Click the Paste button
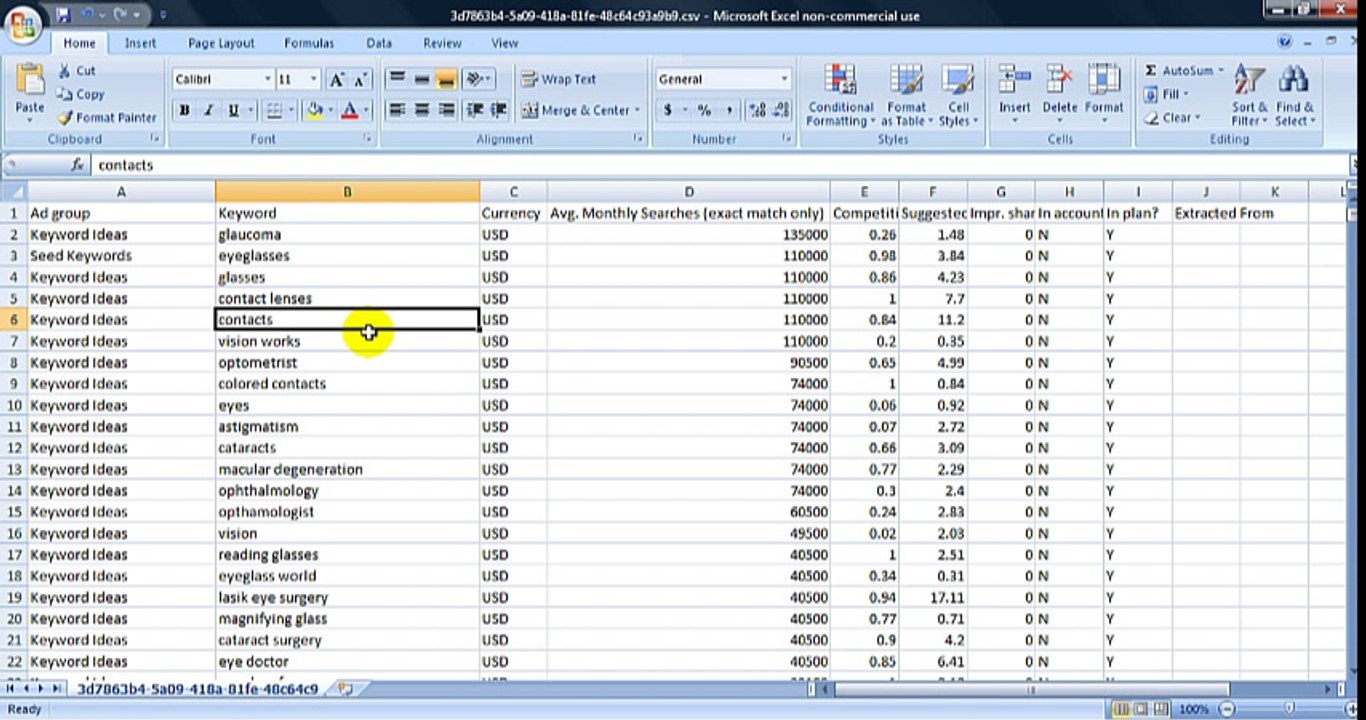Viewport: 1366px width, 720px height. tap(30, 91)
